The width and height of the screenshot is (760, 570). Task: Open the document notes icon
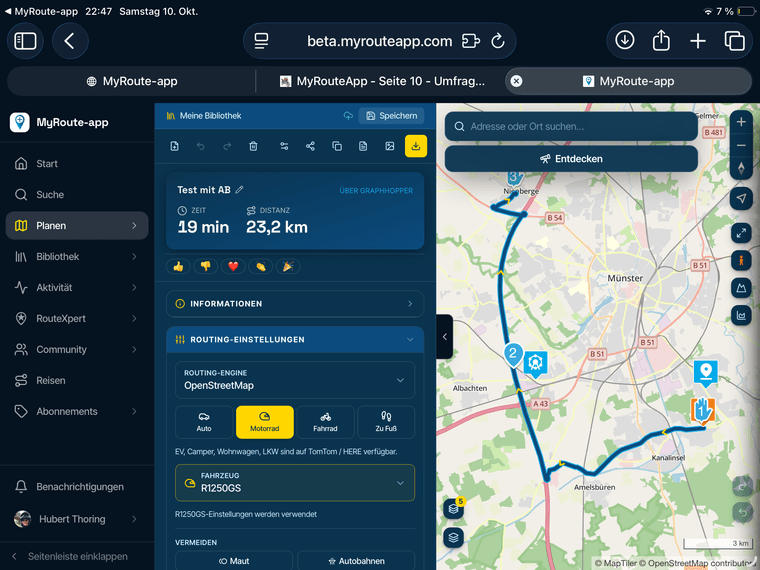(363, 146)
